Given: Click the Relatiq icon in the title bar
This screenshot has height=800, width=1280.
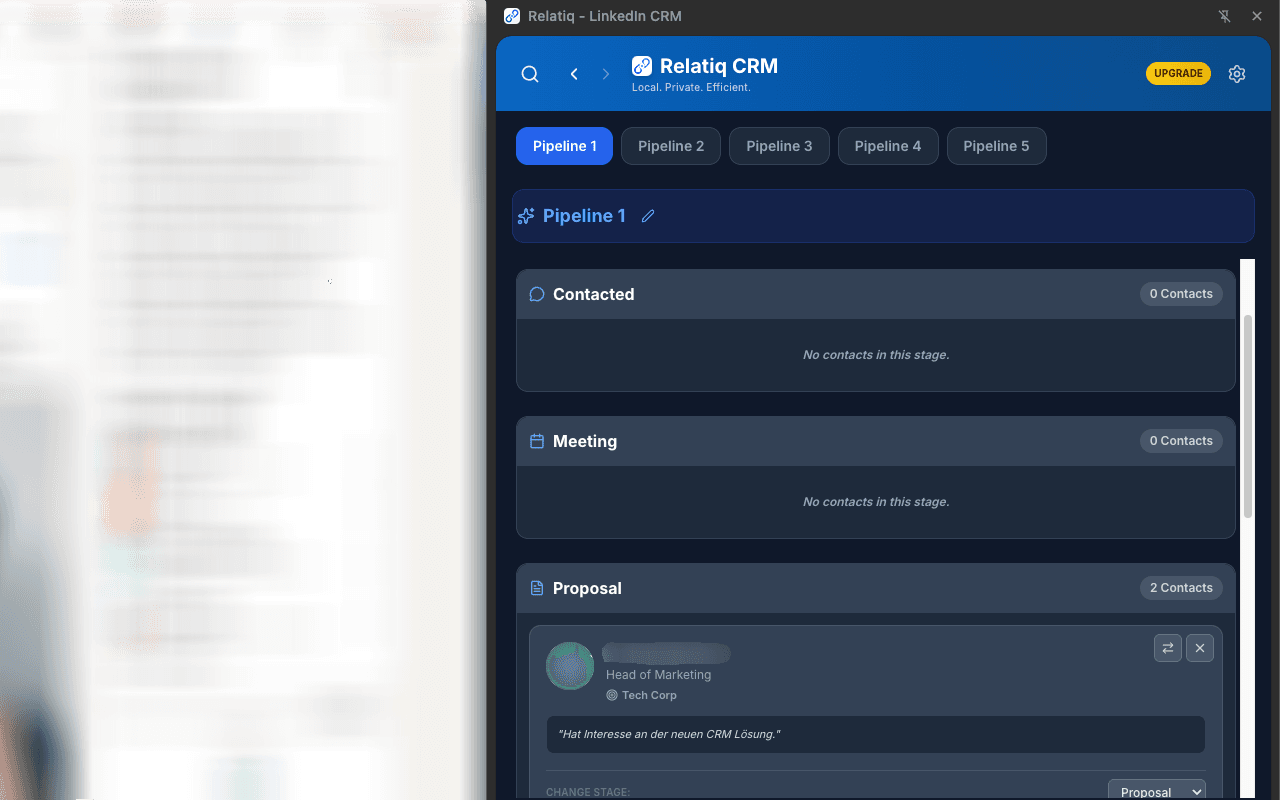Looking at the screenshot, I should tap(512, 16).
